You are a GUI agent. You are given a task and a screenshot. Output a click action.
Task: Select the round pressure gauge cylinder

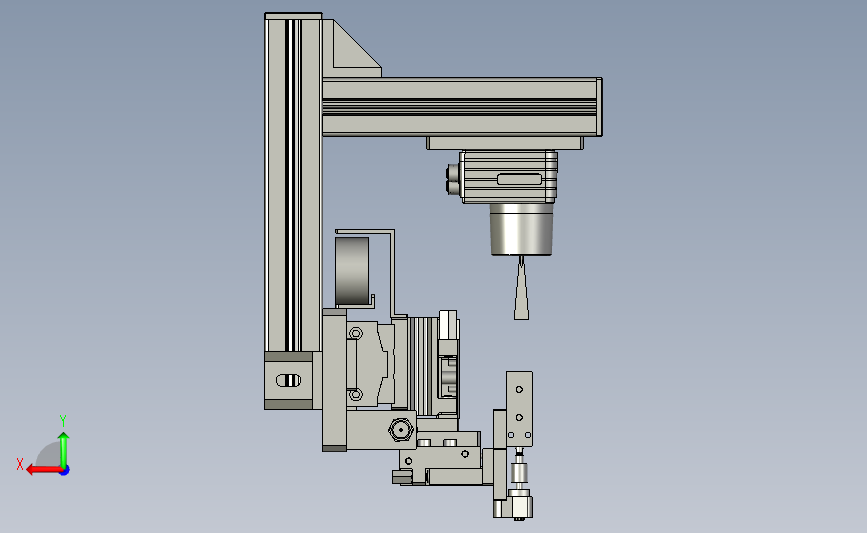coord(352,271)
